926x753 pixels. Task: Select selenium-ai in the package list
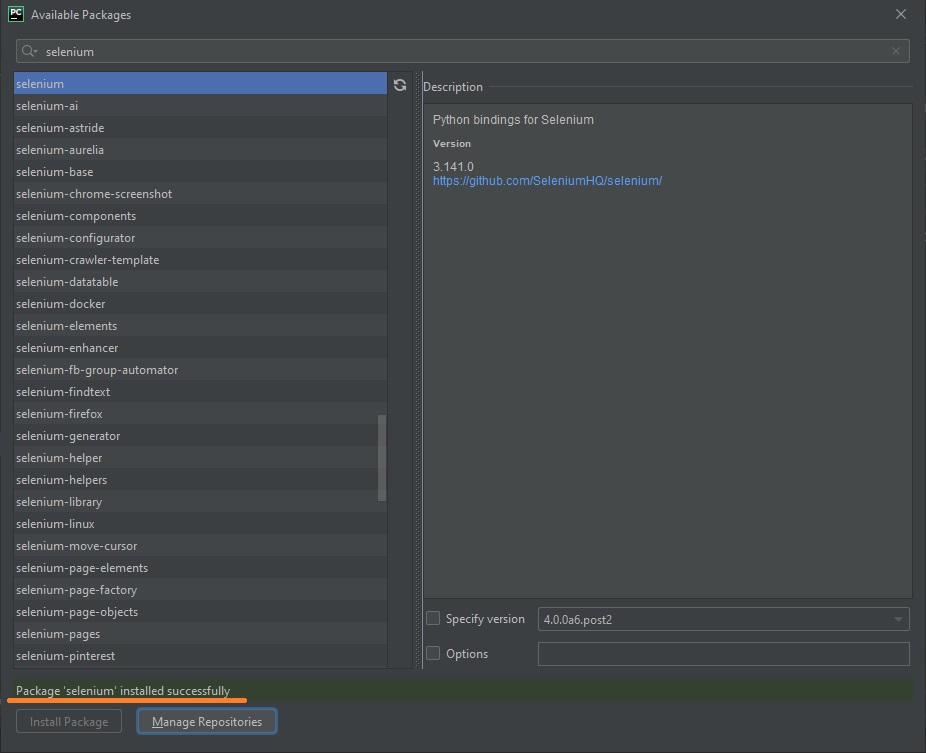(x=200, y=106)
